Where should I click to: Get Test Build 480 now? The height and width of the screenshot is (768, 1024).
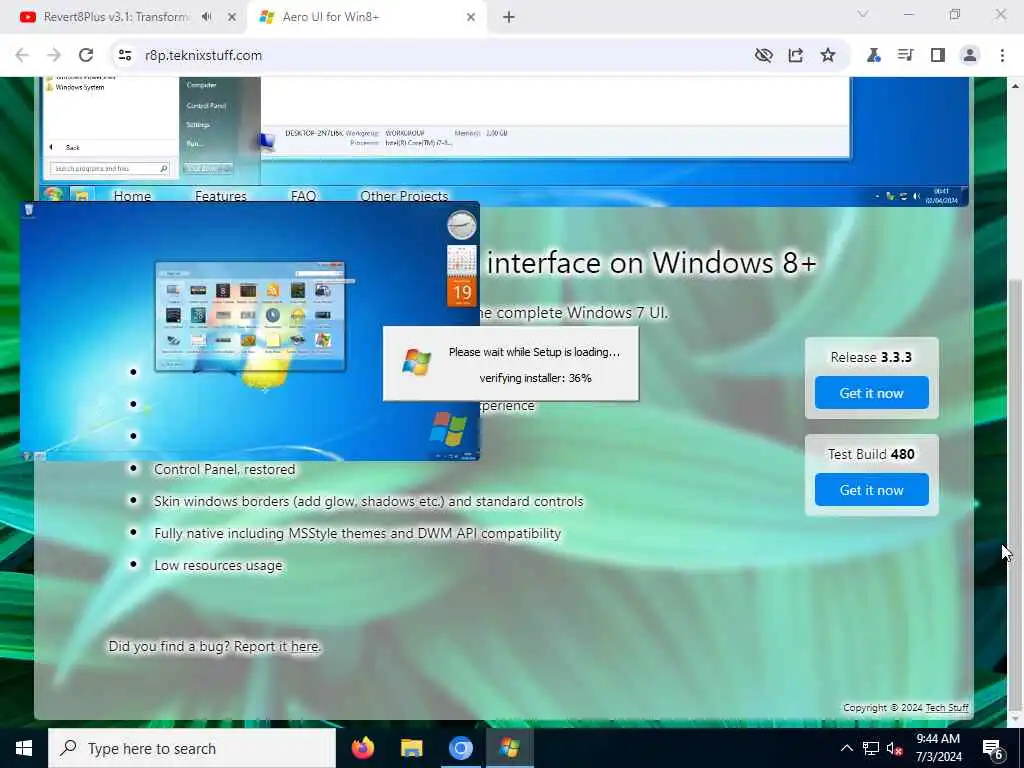point(871,490)
